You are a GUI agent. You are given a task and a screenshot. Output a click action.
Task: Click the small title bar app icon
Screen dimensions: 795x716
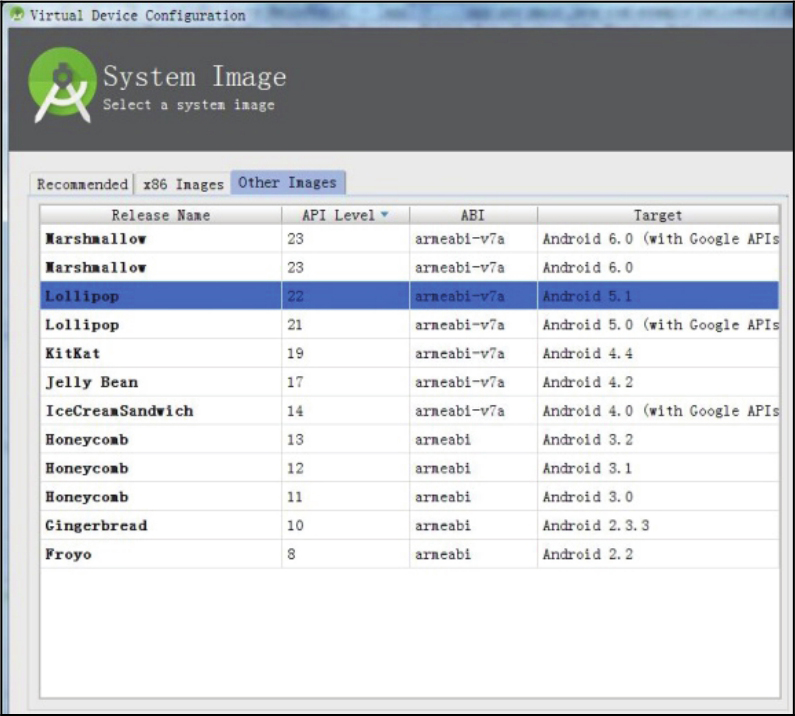point(16,15)
